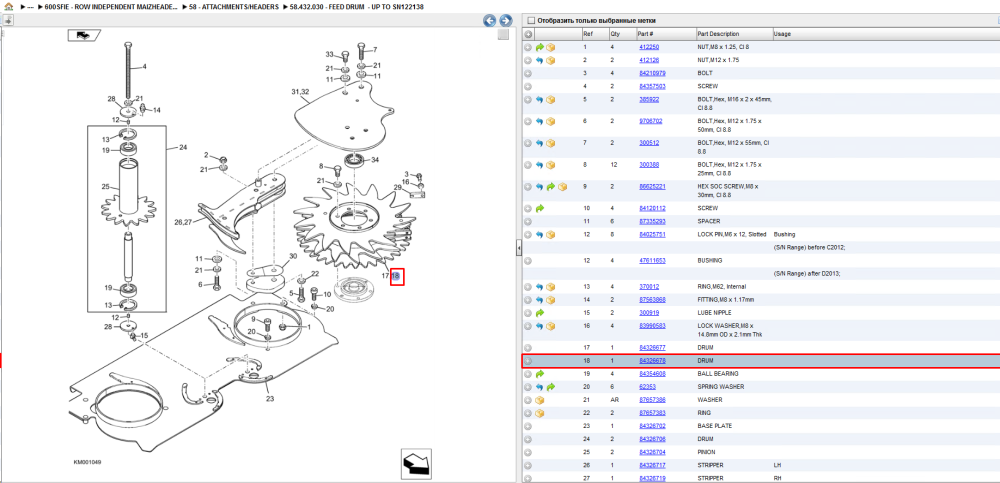Click the front direction arrow at diagram bottom
1000x483 pixels.
coord(416,464)
